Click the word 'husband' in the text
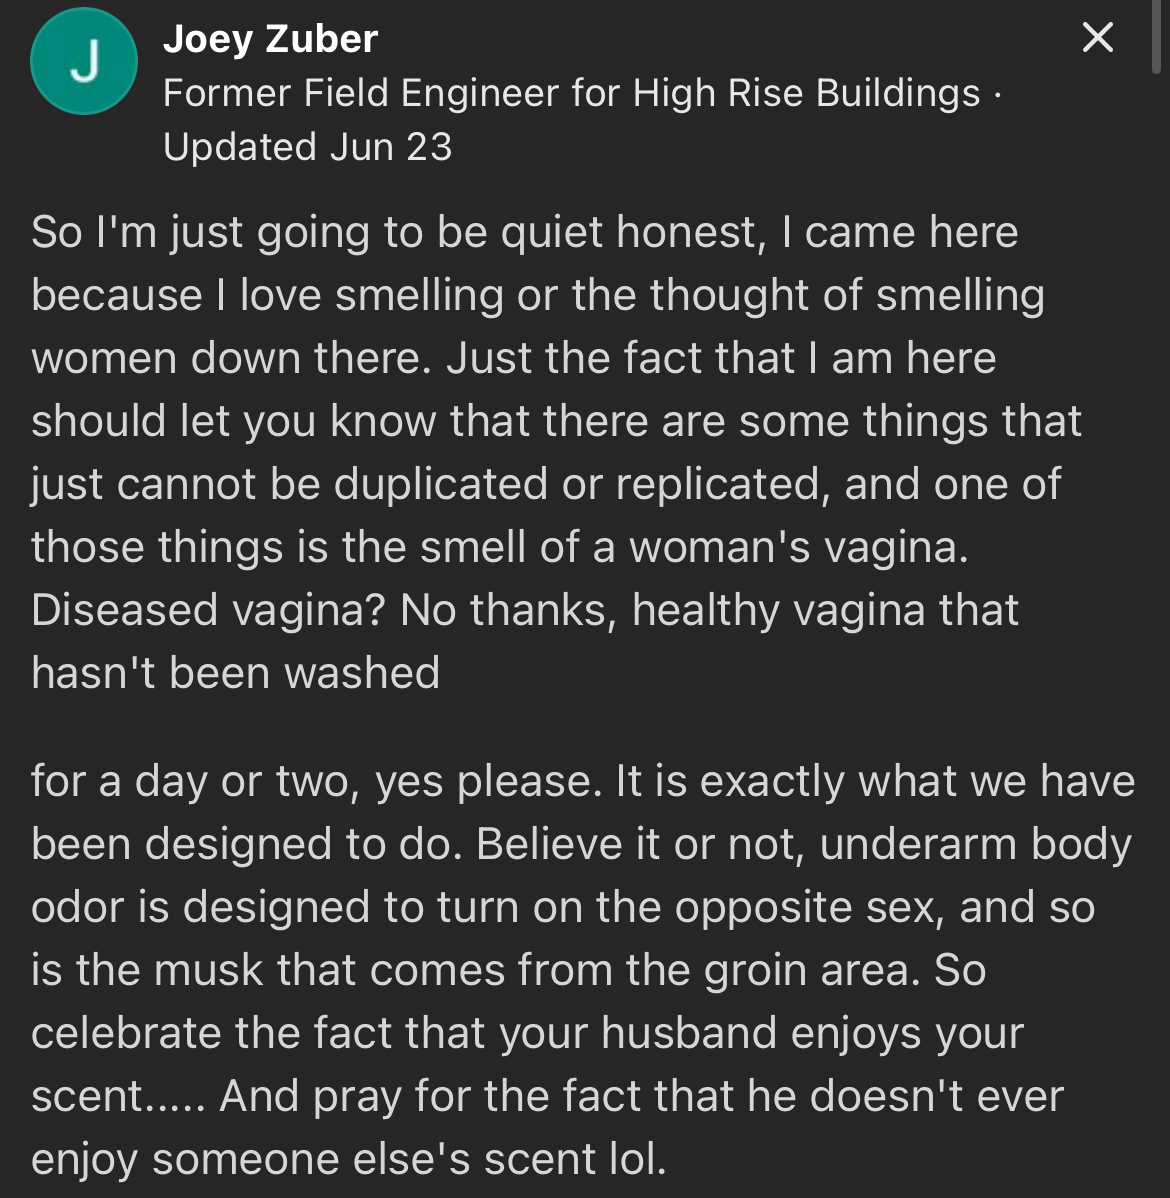The height and width of the screenshot is (1198, 1170). [675, 1033]
